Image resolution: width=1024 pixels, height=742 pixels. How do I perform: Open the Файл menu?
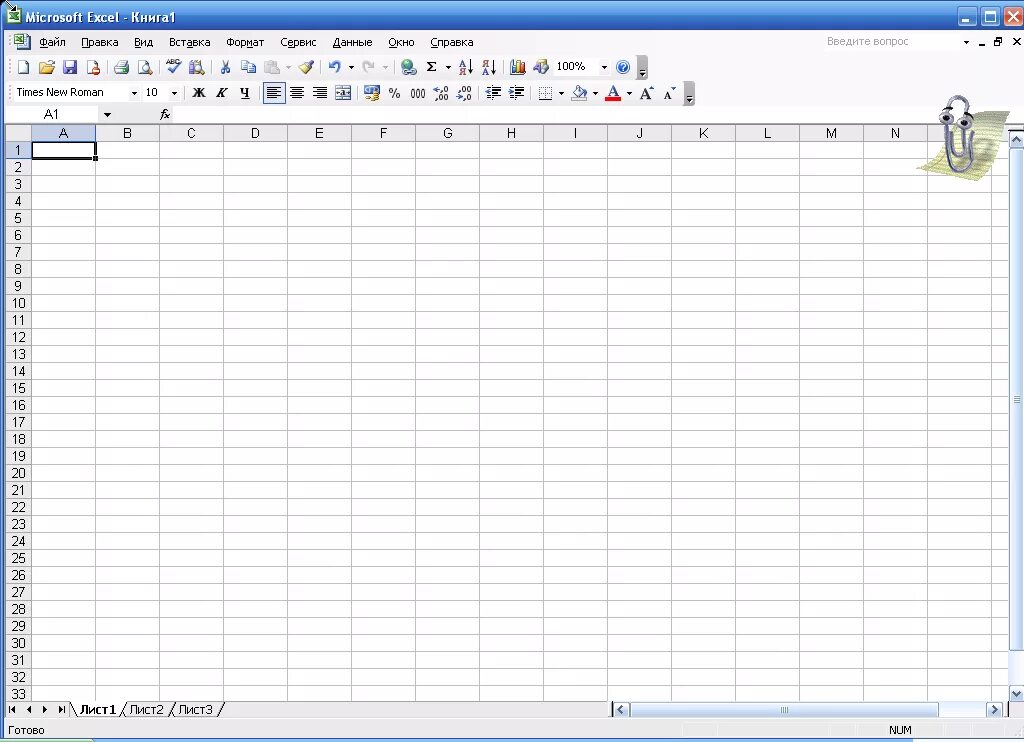(52, 42)
